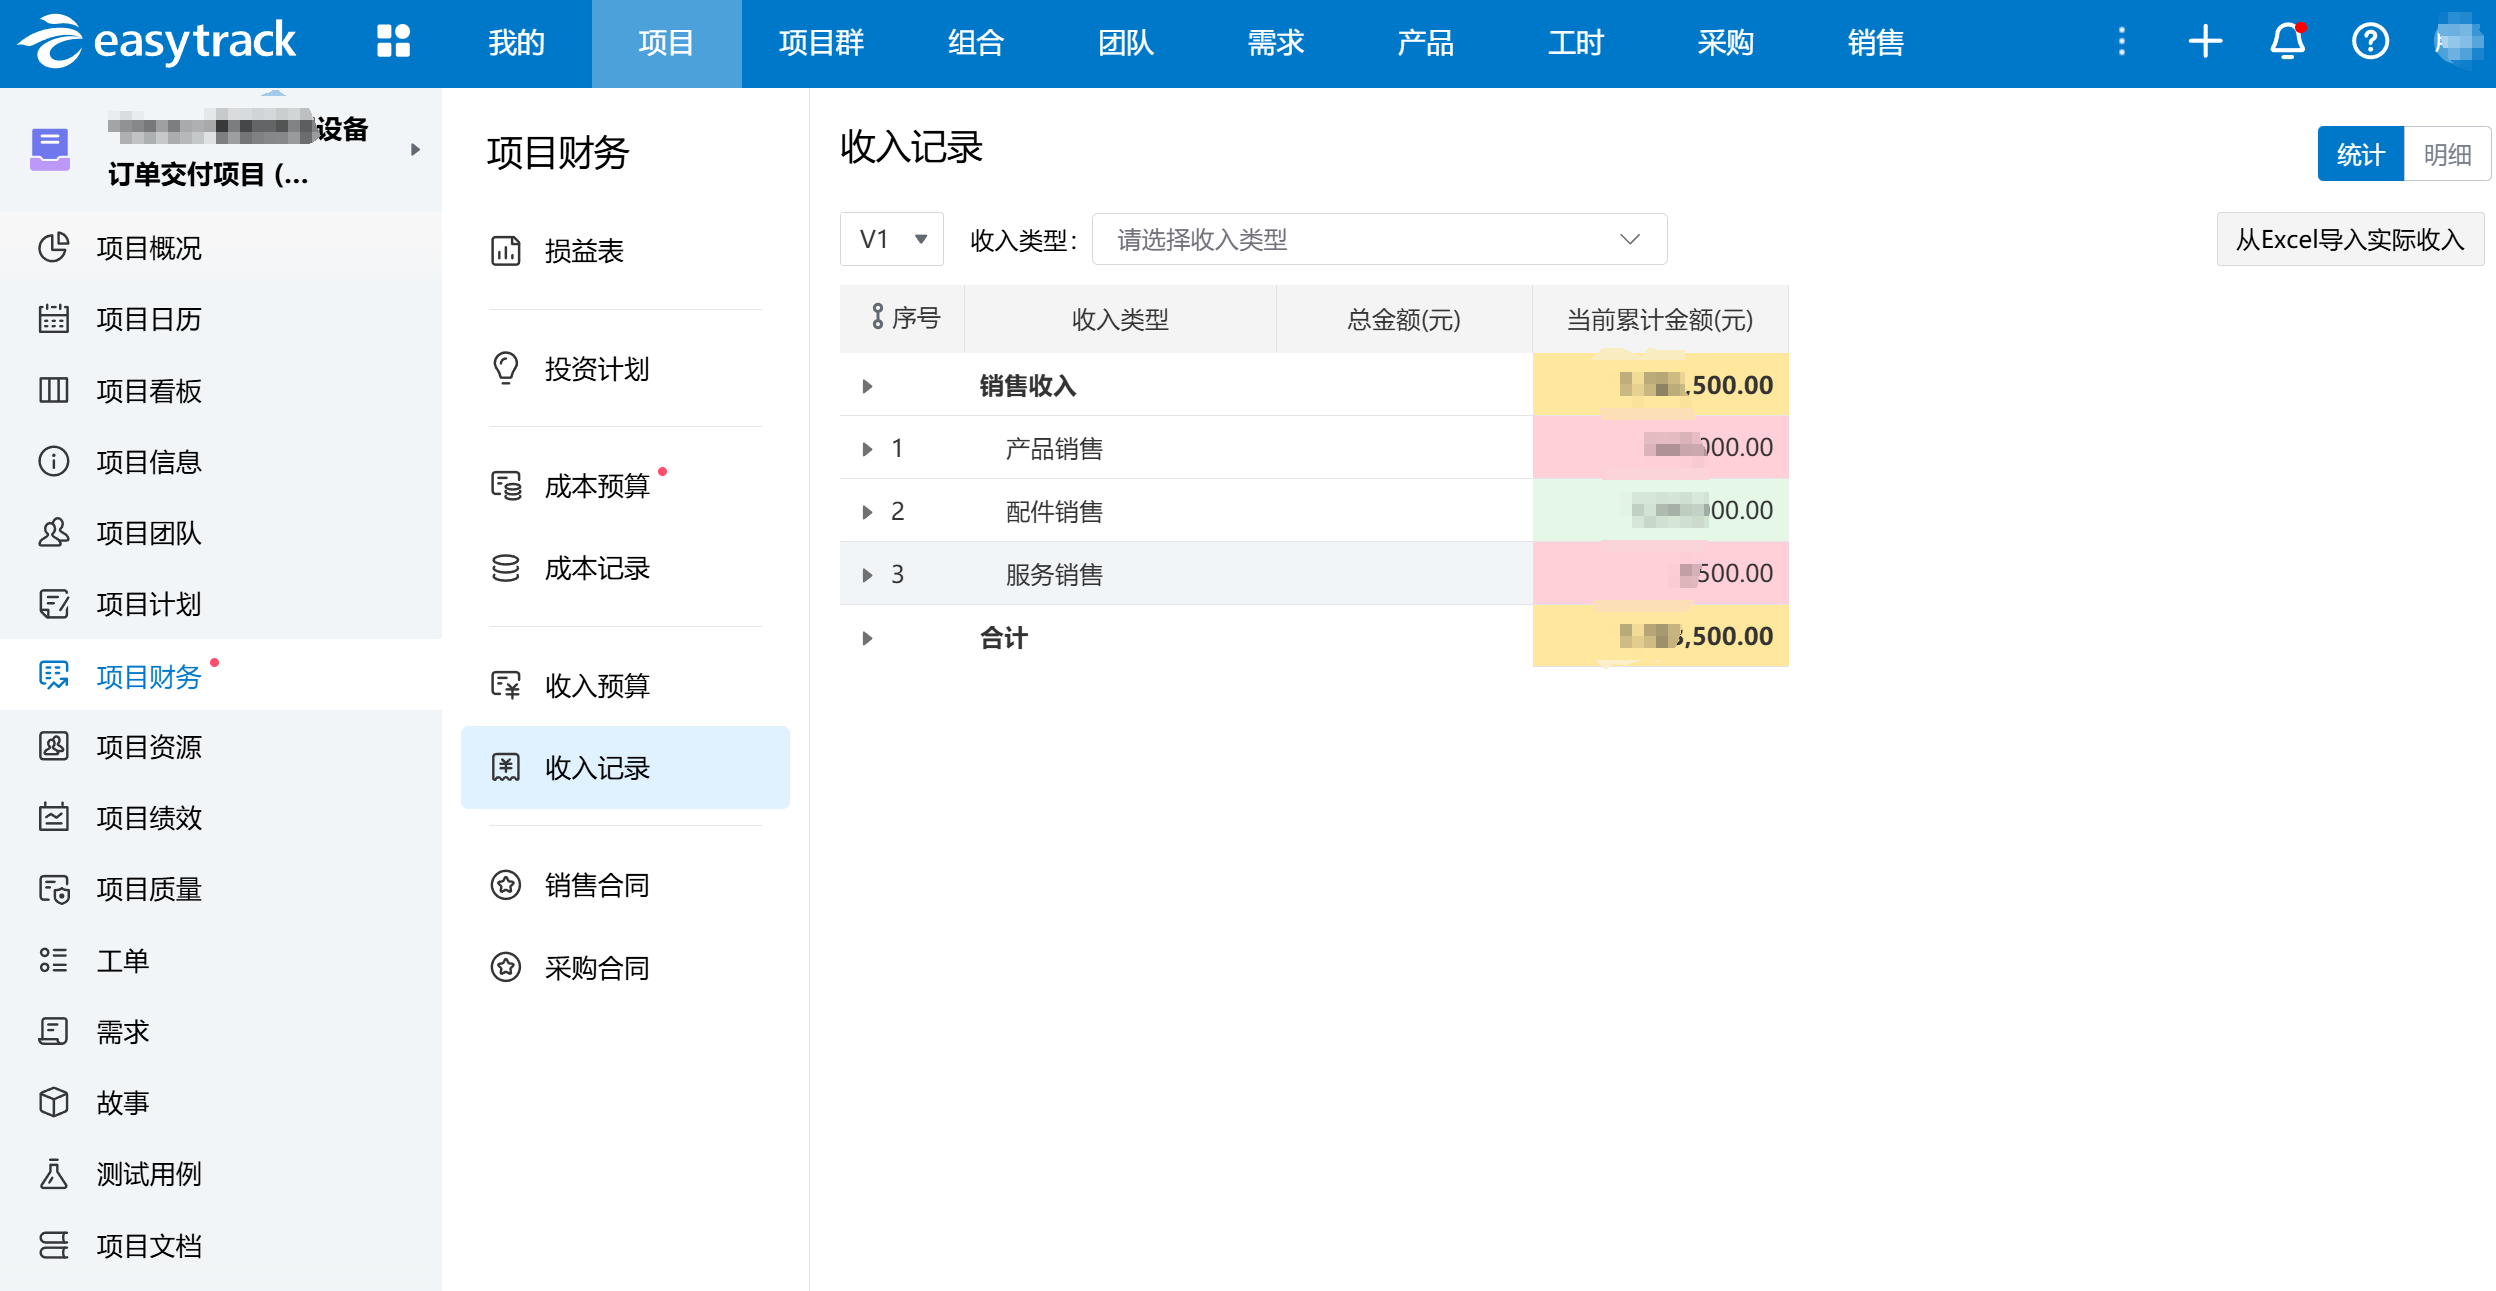Switch view to 统计 mode
The image size is (2496, 1291).
(x=2360, y=154)
